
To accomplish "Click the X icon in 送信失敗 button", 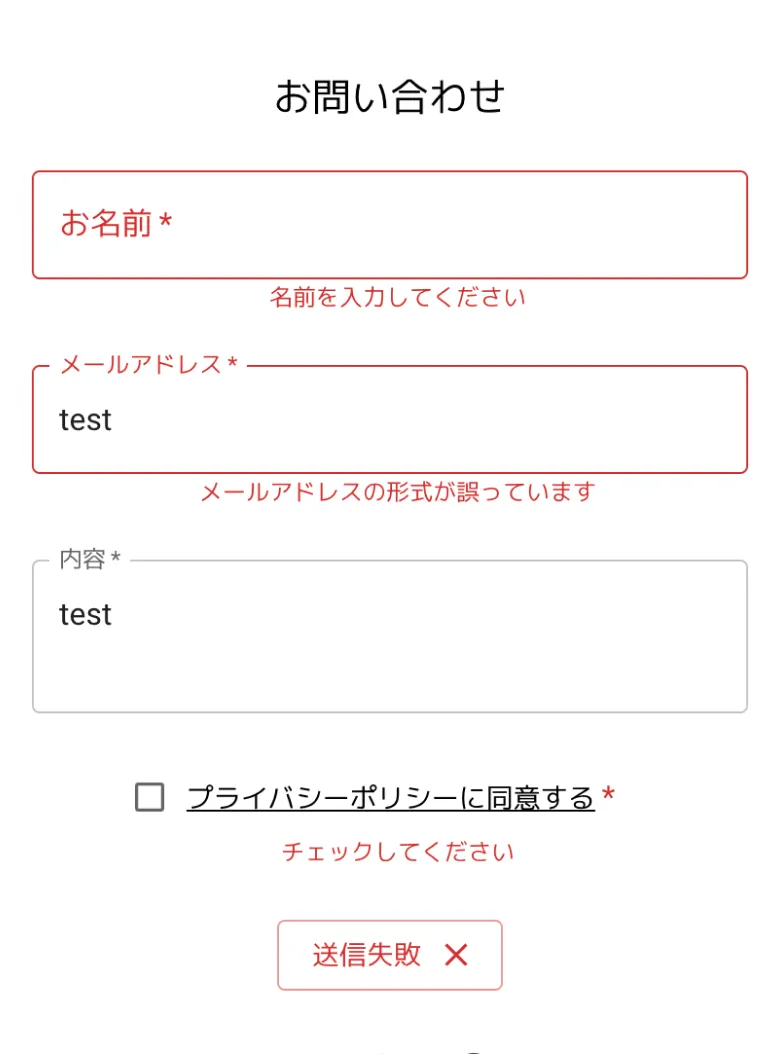I will coord(456,955).
